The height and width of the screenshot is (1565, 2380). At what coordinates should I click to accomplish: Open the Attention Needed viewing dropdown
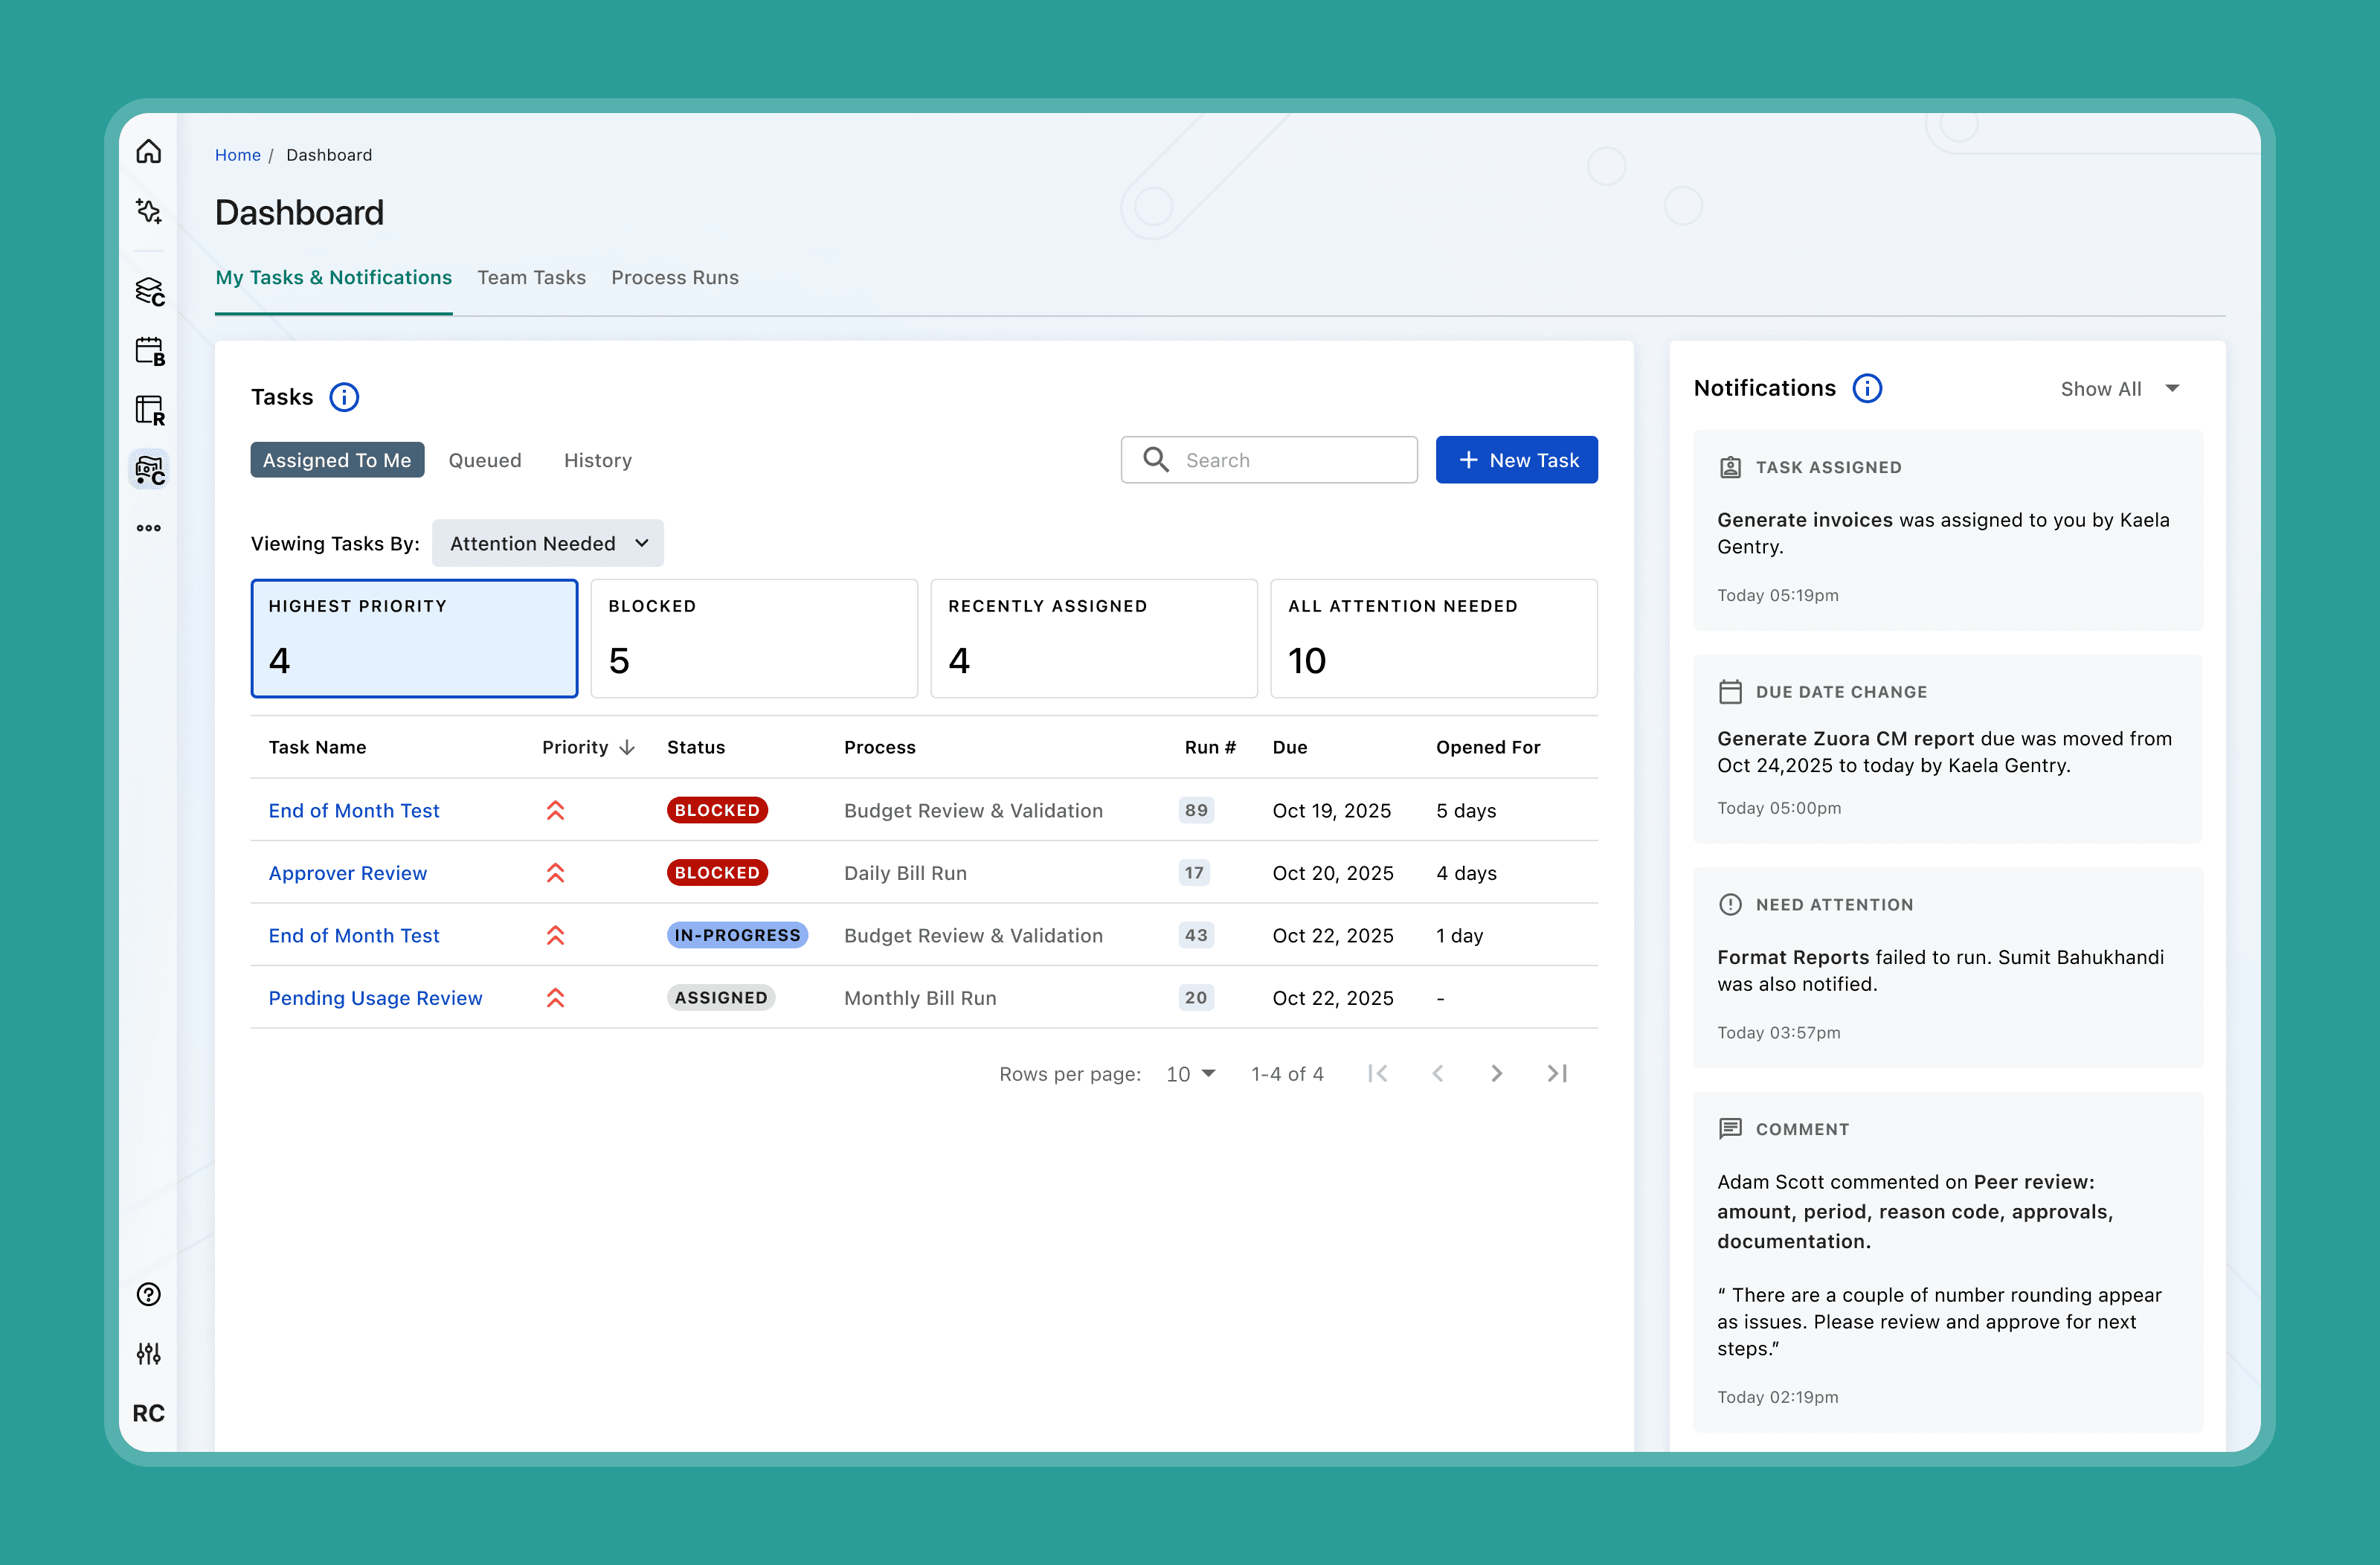pos(548,543)
